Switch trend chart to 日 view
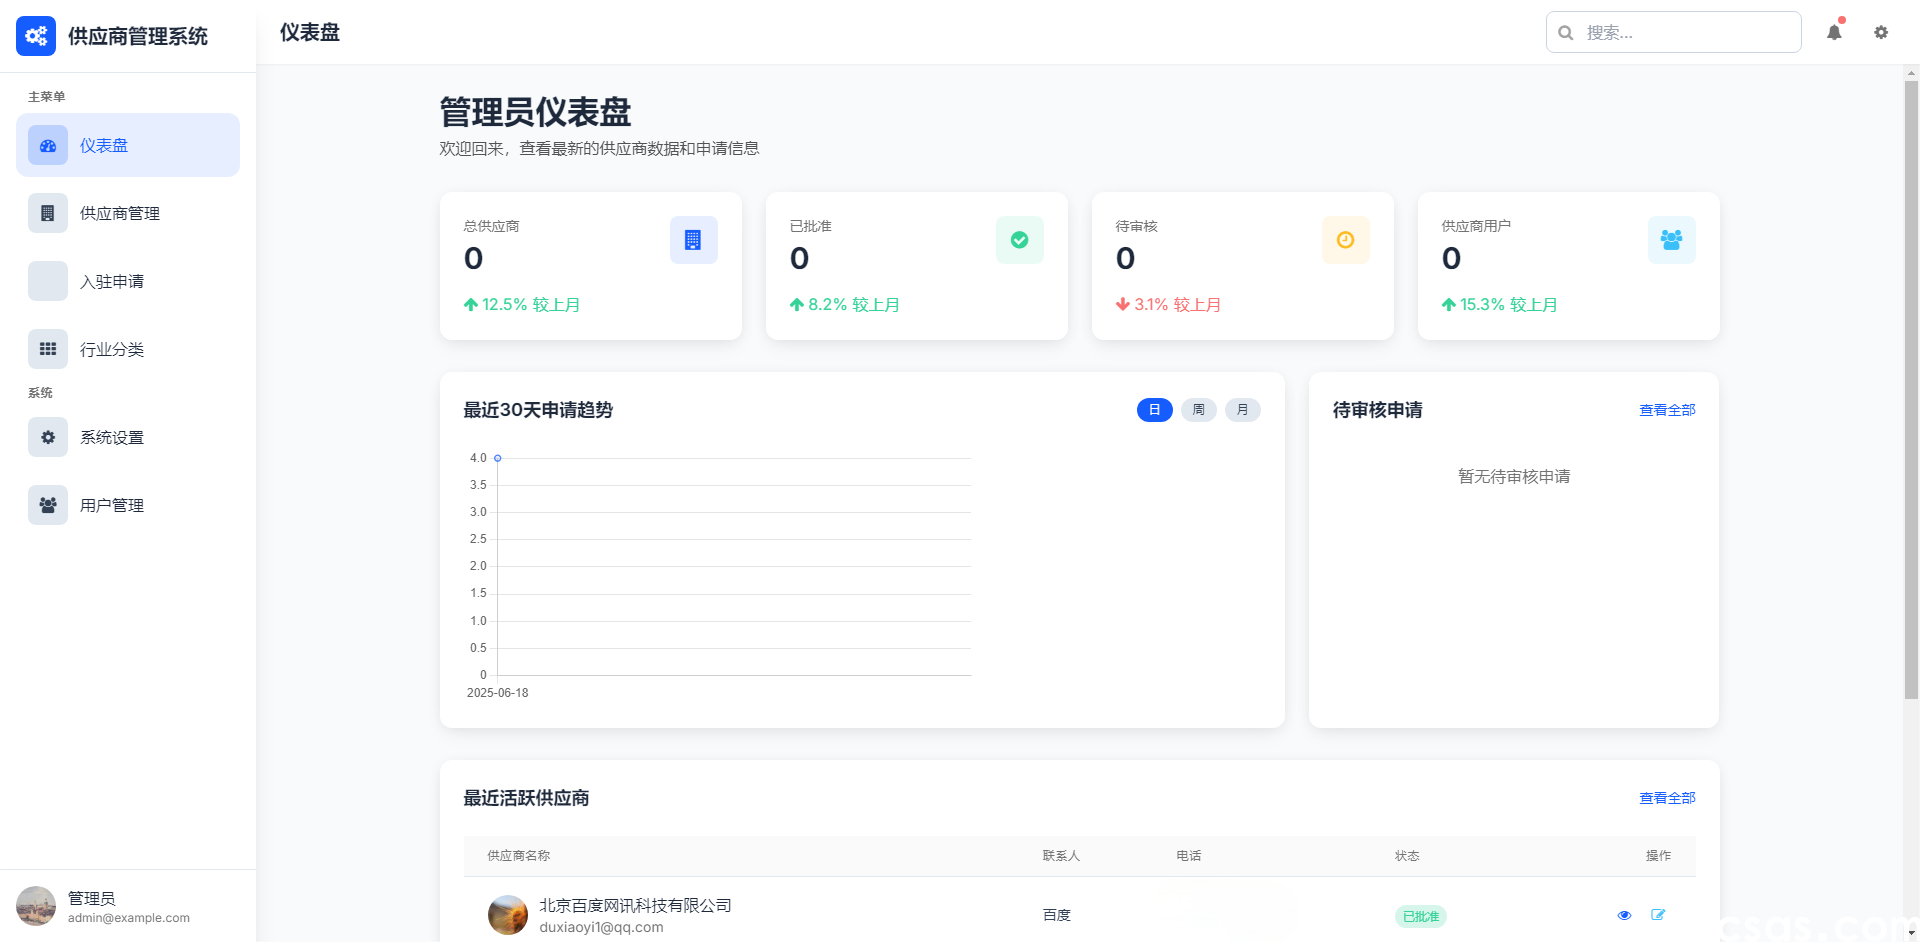Image resolution: width=1920 pixels, height=942 pixels. pos(1155,410)
